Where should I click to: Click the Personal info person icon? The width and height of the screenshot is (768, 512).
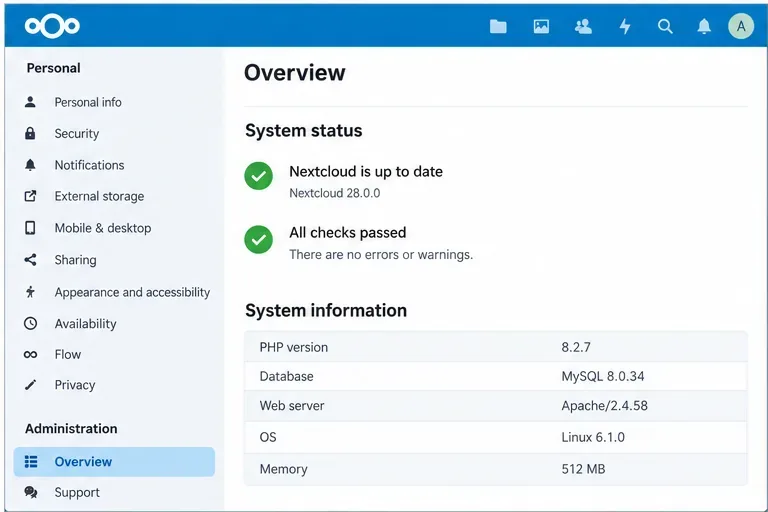coord(30,102)
